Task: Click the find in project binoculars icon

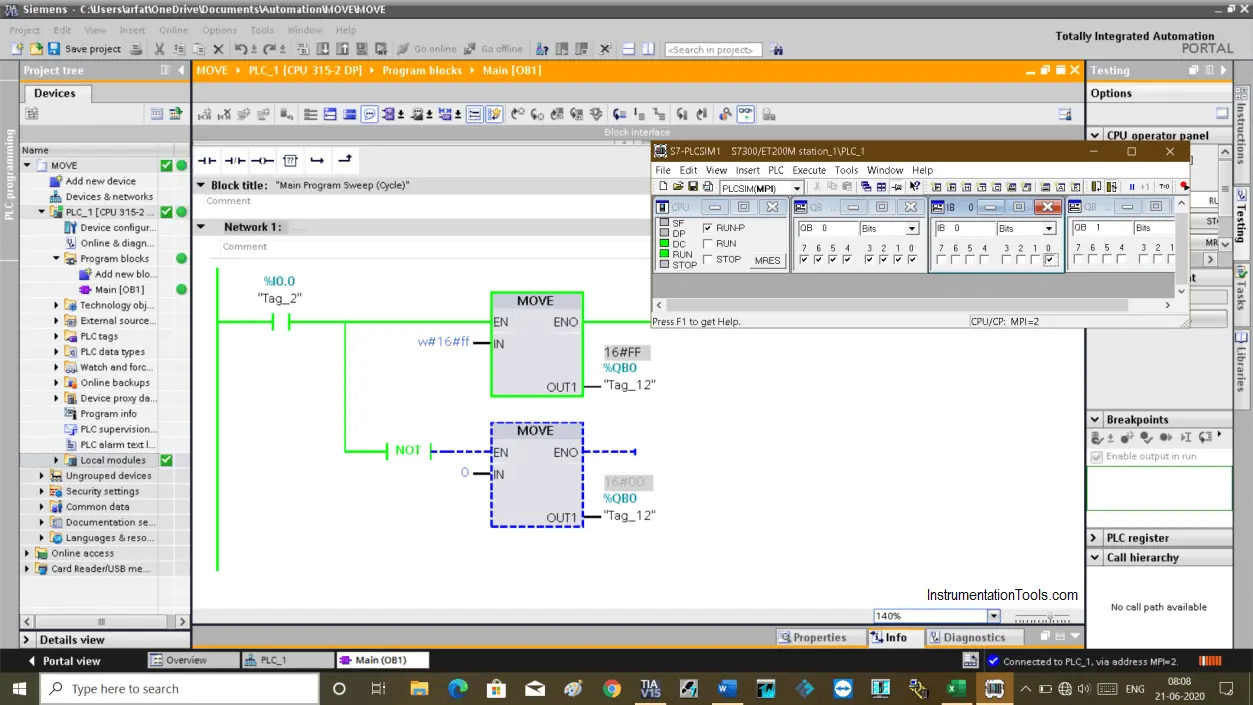Action: (x=777, y=49)
